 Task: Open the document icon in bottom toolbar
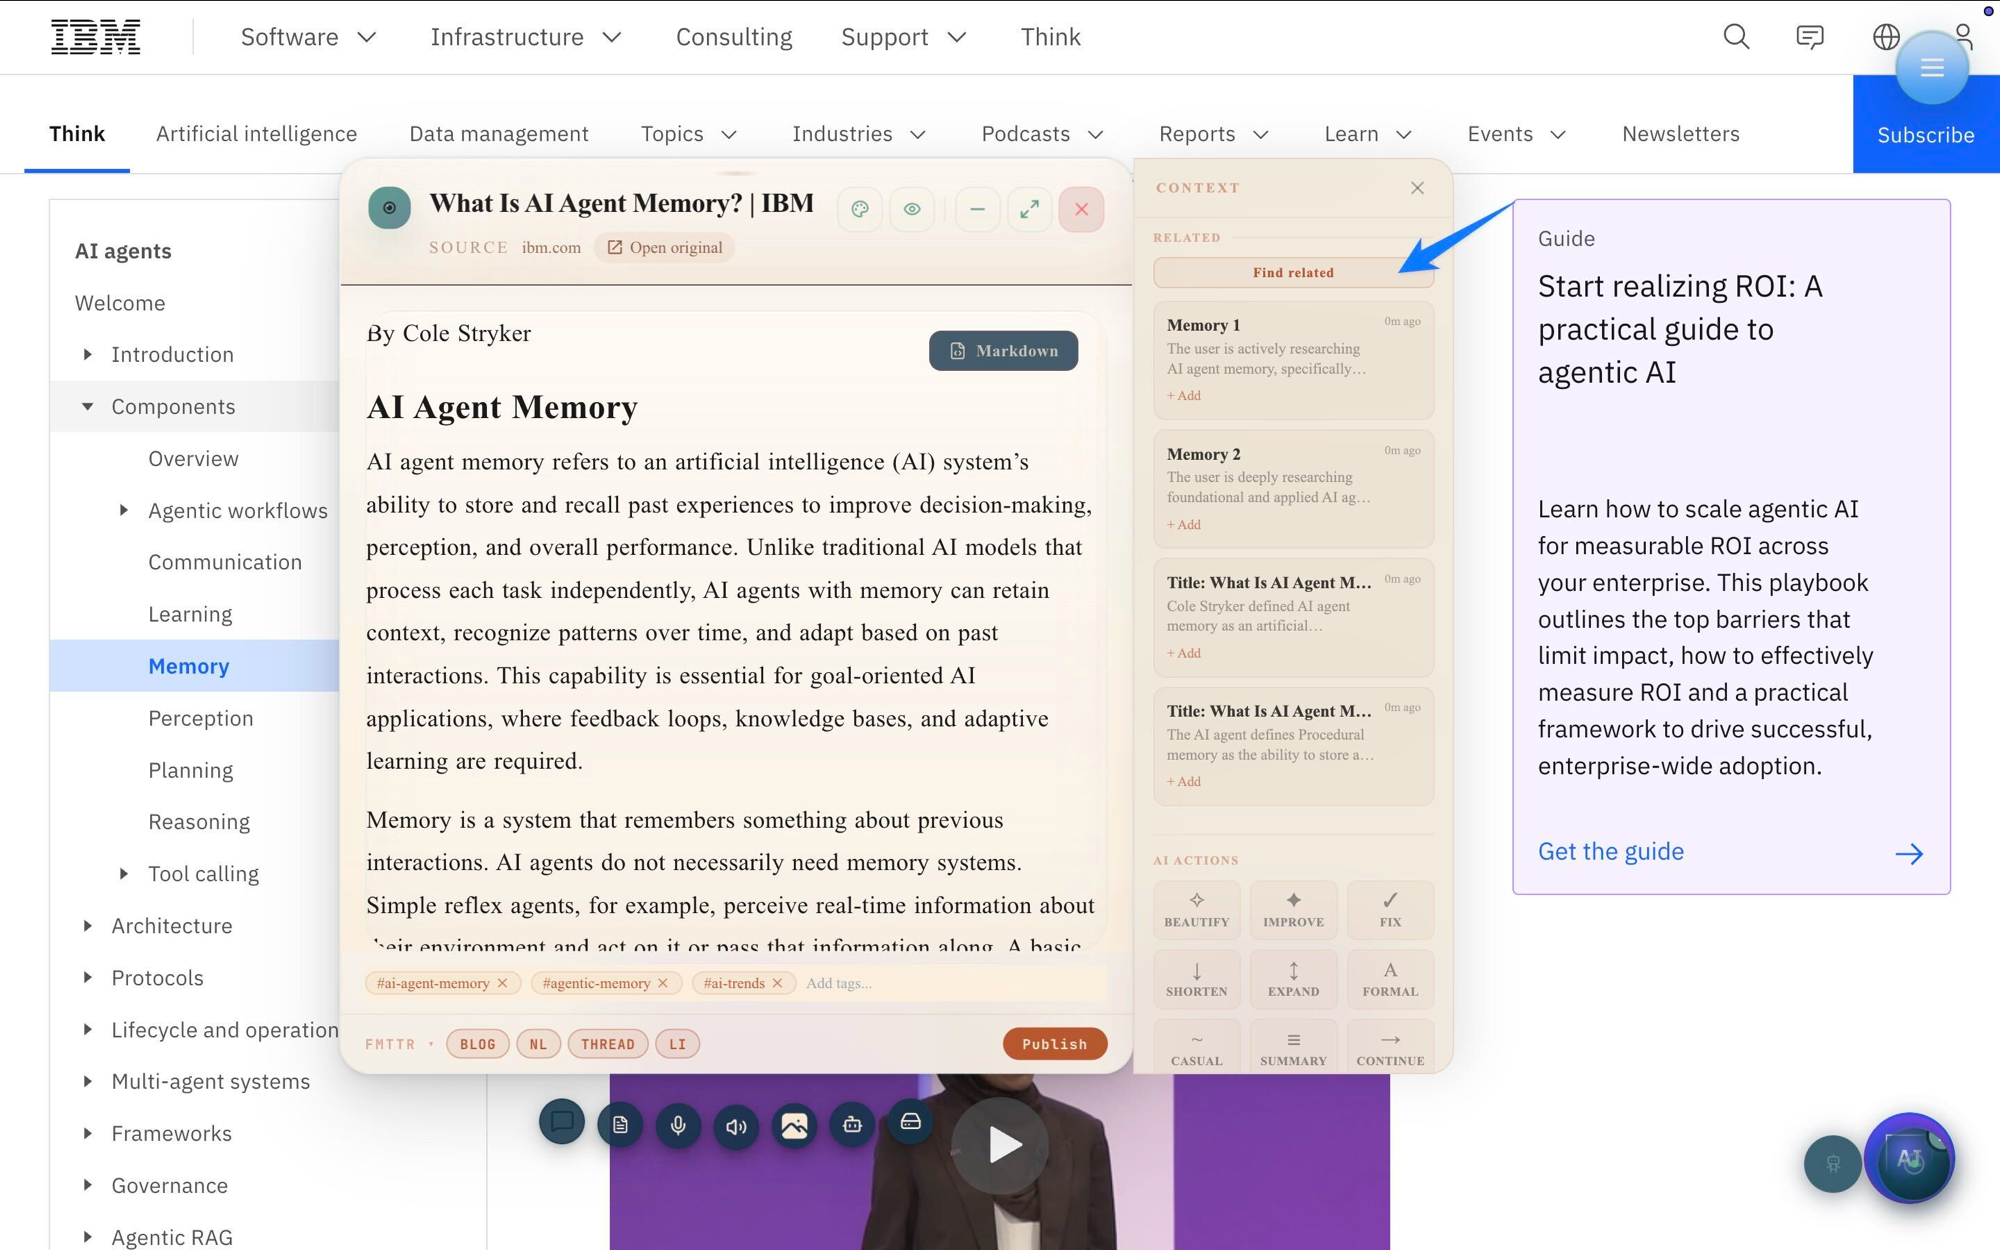coord(620,1125)
